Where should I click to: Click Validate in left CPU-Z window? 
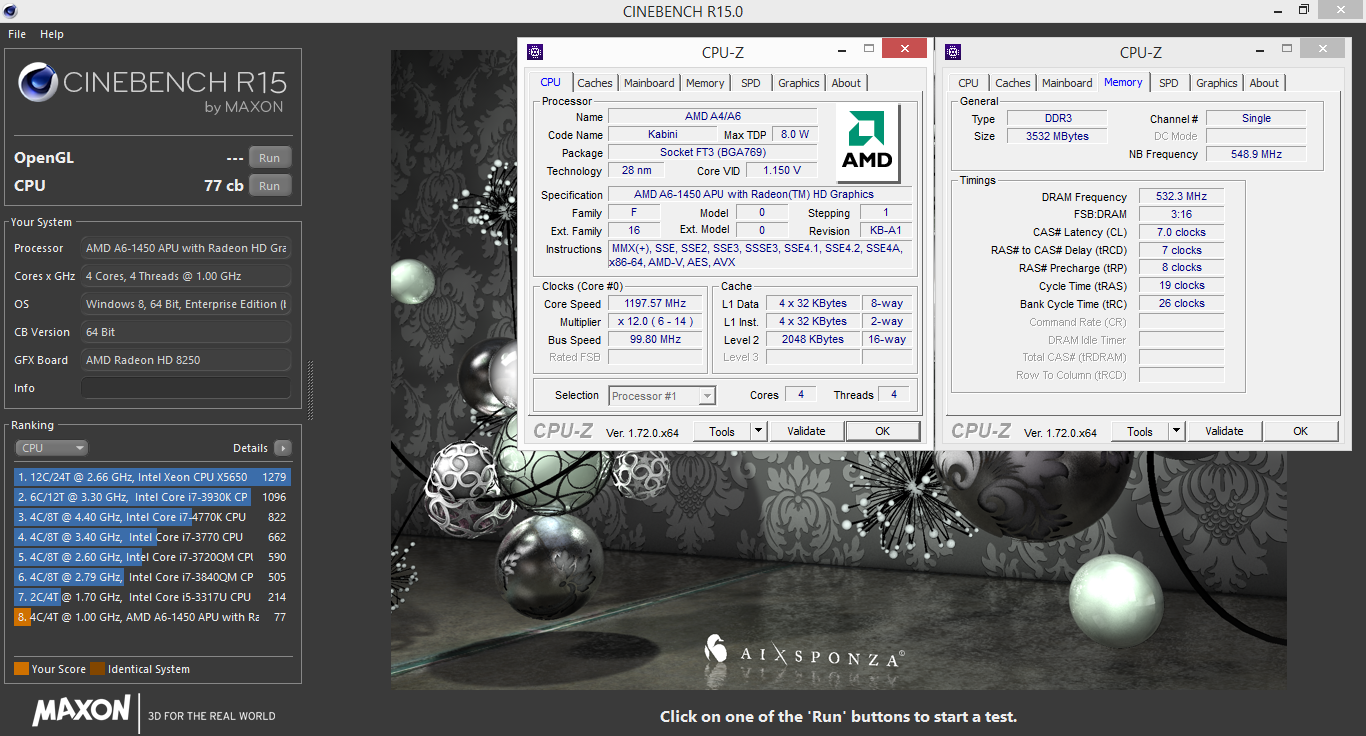pos(806,432)
